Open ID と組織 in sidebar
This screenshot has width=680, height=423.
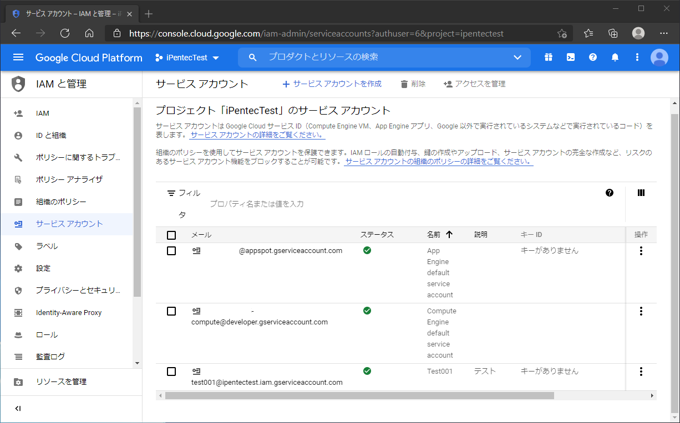pyautogui.click(x=51, y=135)
